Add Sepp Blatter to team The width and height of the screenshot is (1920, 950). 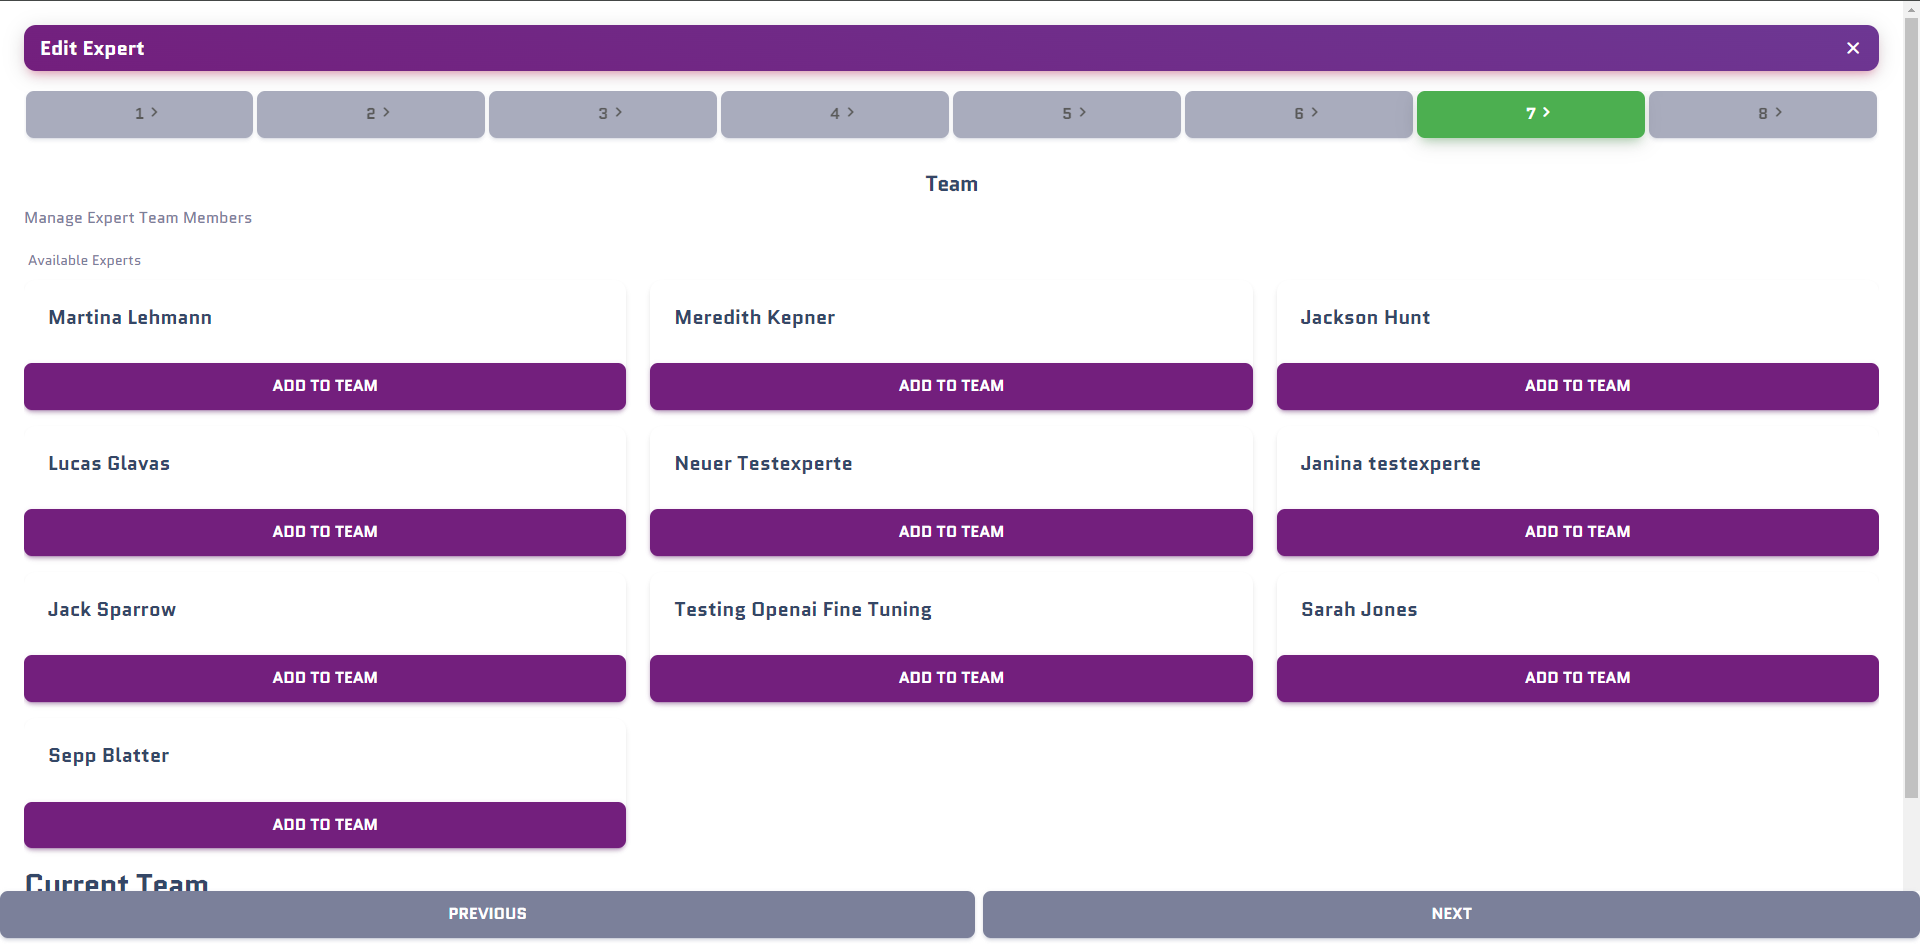(x=325, y=825)
